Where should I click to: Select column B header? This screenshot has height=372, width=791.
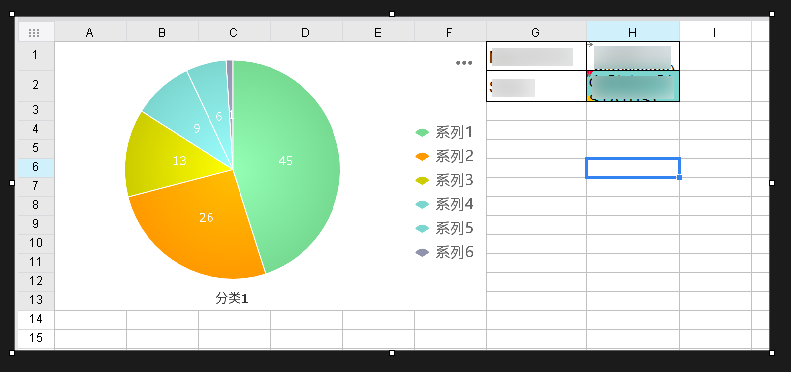click(162, 32)
